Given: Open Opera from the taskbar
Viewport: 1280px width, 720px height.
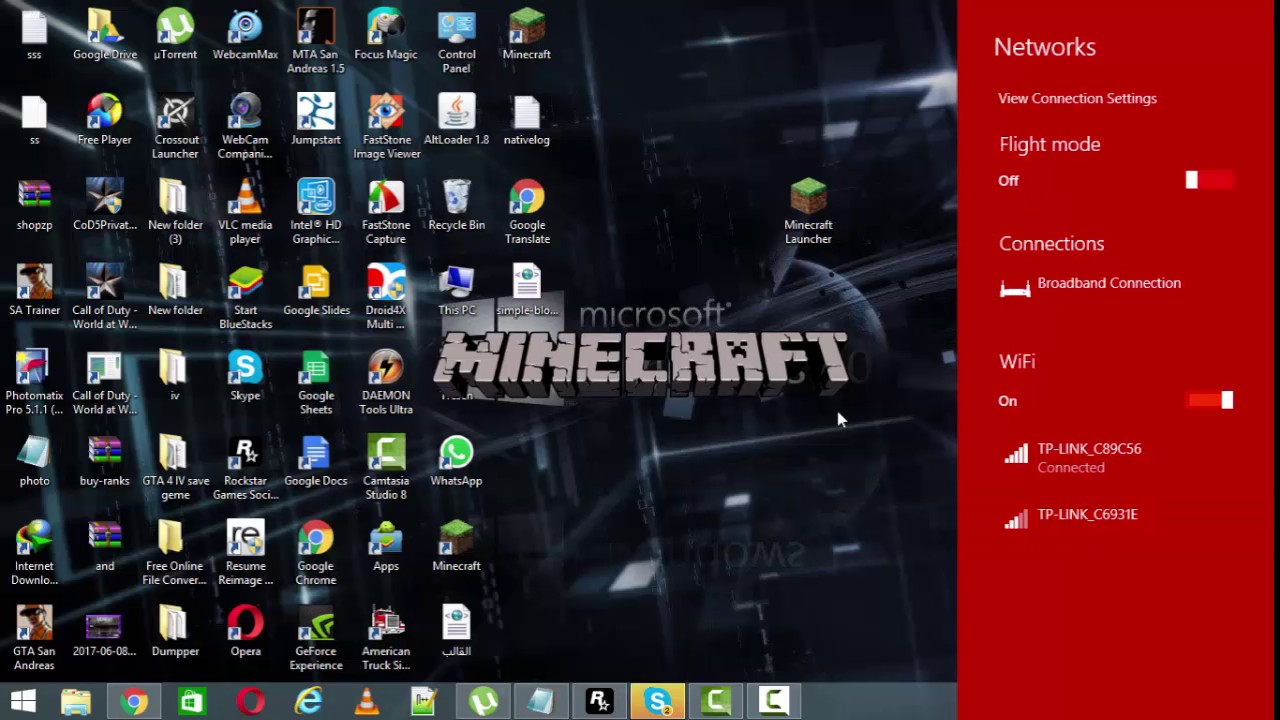Looking at the screenshot, I should point(250,702).
